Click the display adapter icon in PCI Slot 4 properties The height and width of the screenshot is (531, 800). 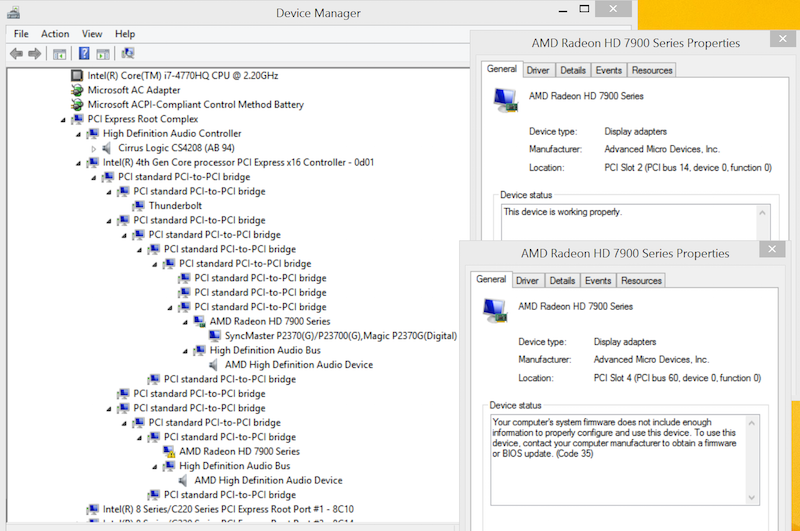point(495,310)
